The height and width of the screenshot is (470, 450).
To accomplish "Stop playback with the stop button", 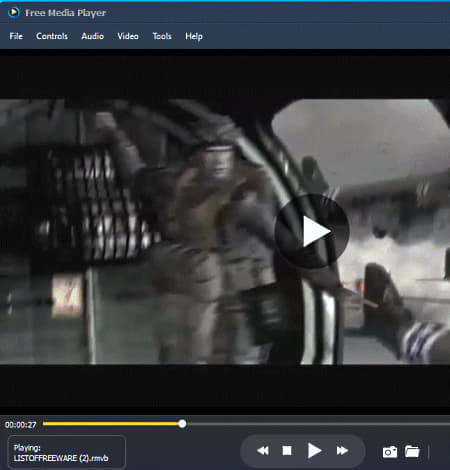I will coord(287,451).
